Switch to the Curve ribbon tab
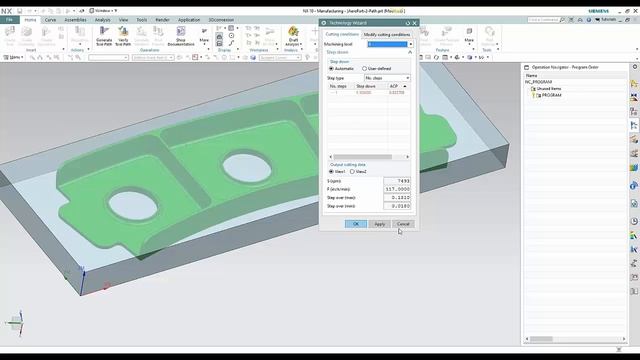Image resolution: width=640 pixels, height=360 pixels. tap(50, 20)
